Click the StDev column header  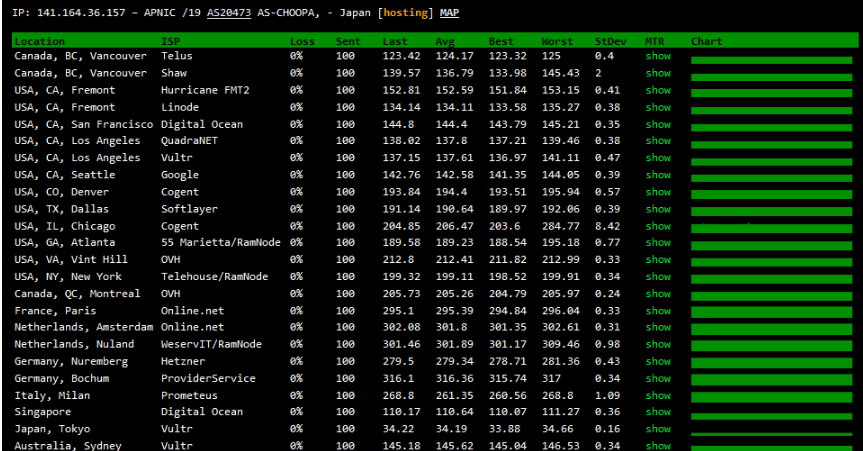click(610, 41)
